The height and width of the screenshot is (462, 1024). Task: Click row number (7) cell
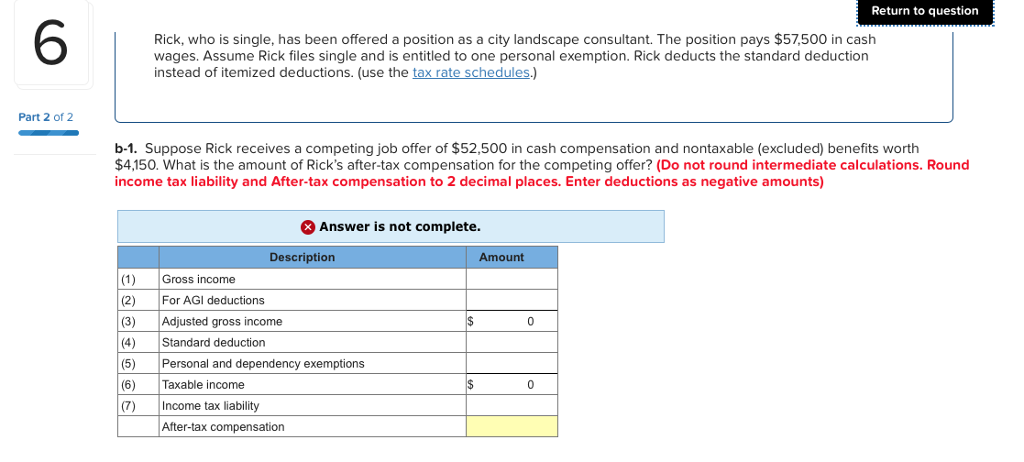click(128, 405)
